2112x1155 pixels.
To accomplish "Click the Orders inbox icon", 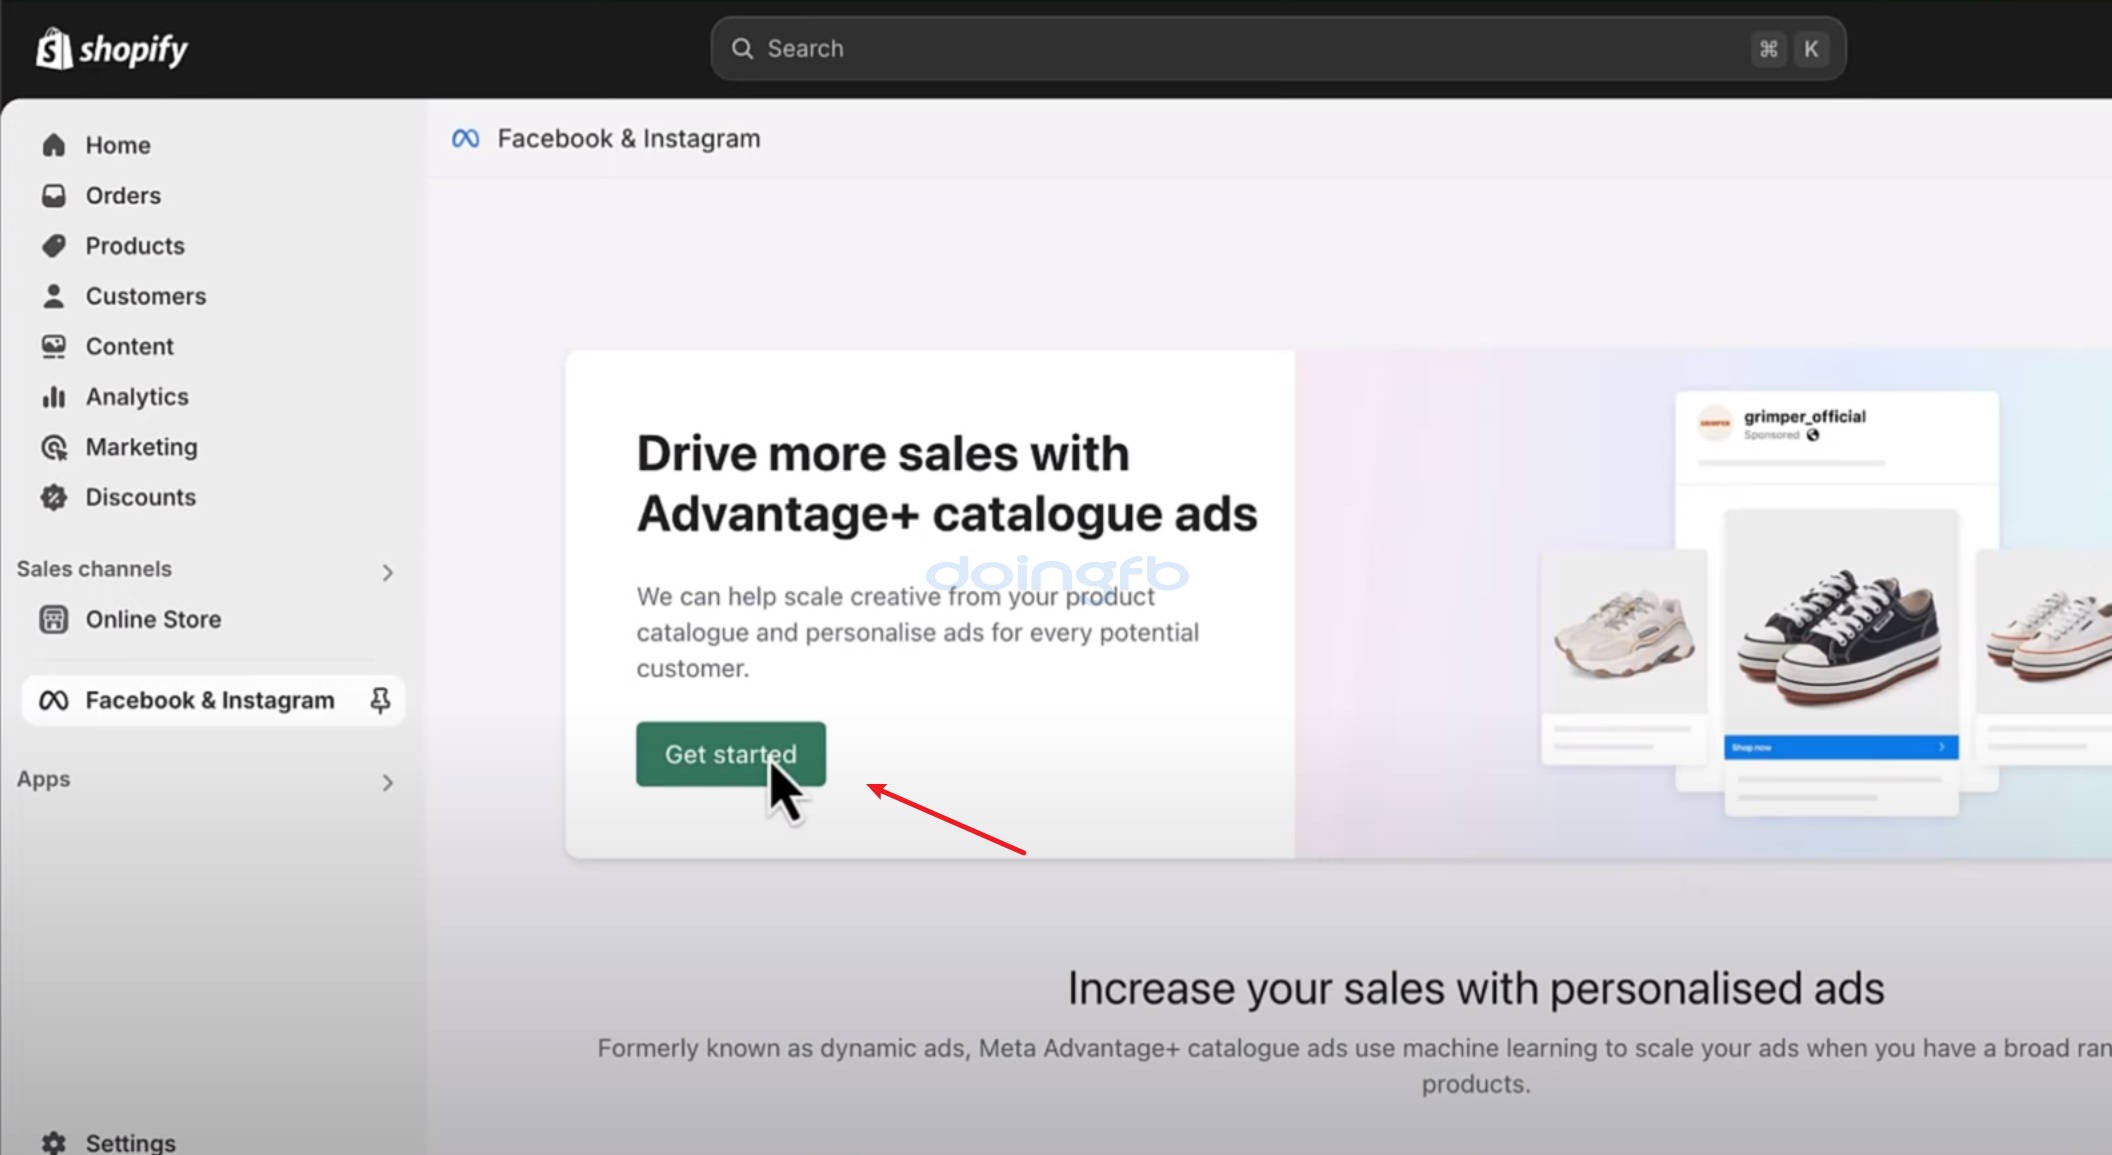I will pos(54,195).
